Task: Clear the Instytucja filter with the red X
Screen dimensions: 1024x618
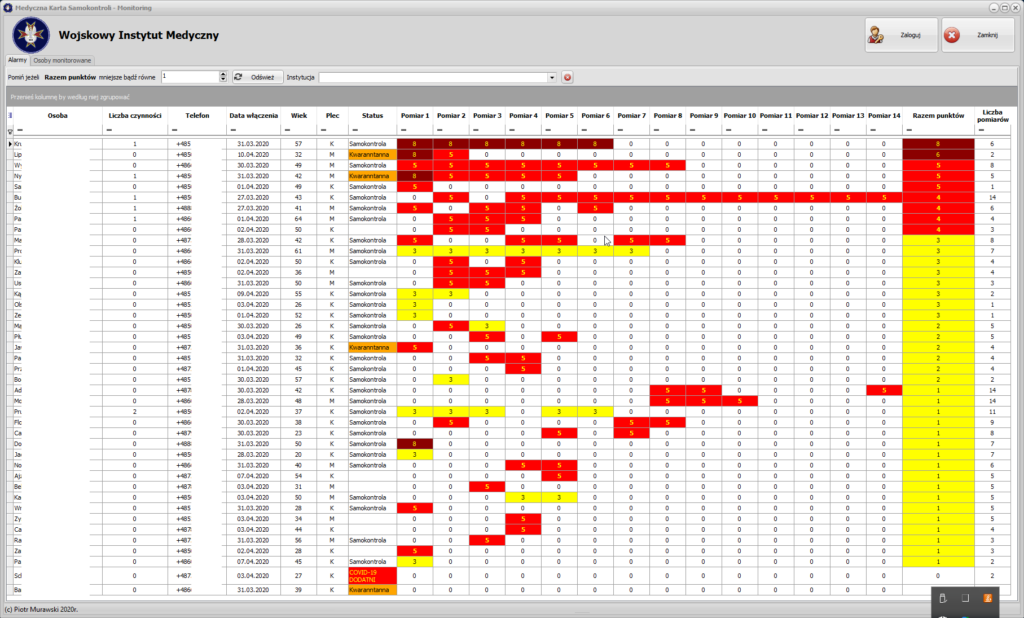Action: click(567, 77)
